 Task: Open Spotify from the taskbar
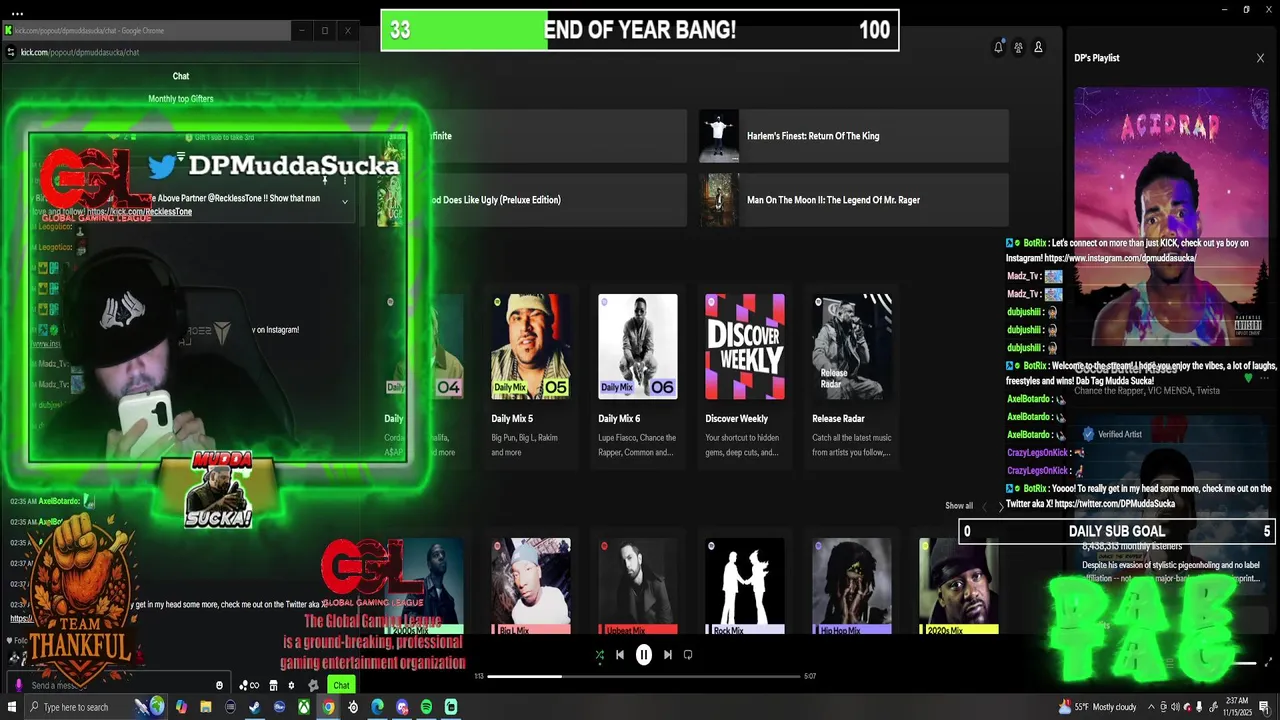(426, 707)
